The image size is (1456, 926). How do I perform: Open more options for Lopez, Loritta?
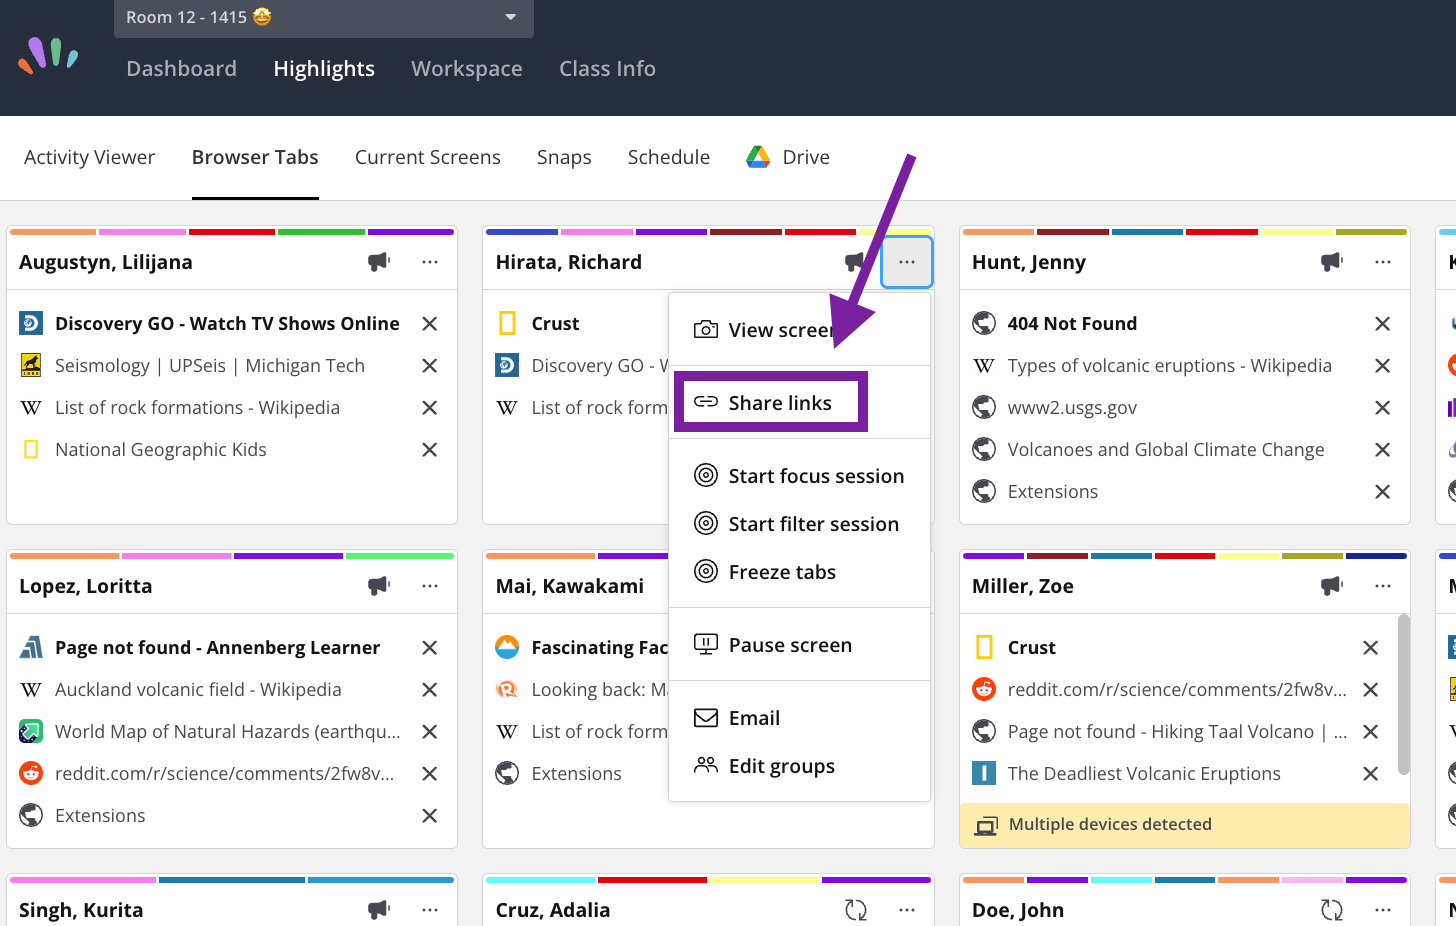click(430, 586)
